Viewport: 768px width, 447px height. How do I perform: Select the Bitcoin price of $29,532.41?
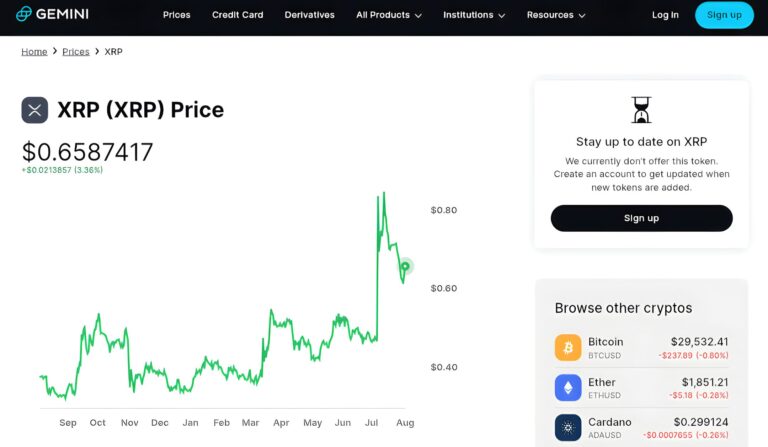(x=699, y=342)
